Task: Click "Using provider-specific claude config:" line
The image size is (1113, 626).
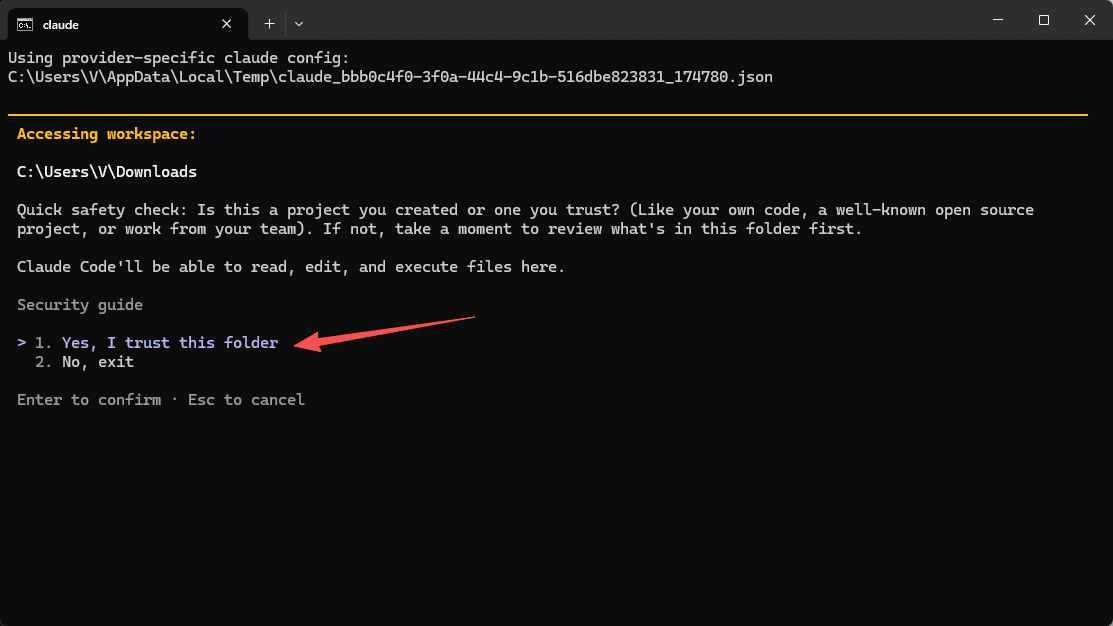Action: tap(179, 58)
